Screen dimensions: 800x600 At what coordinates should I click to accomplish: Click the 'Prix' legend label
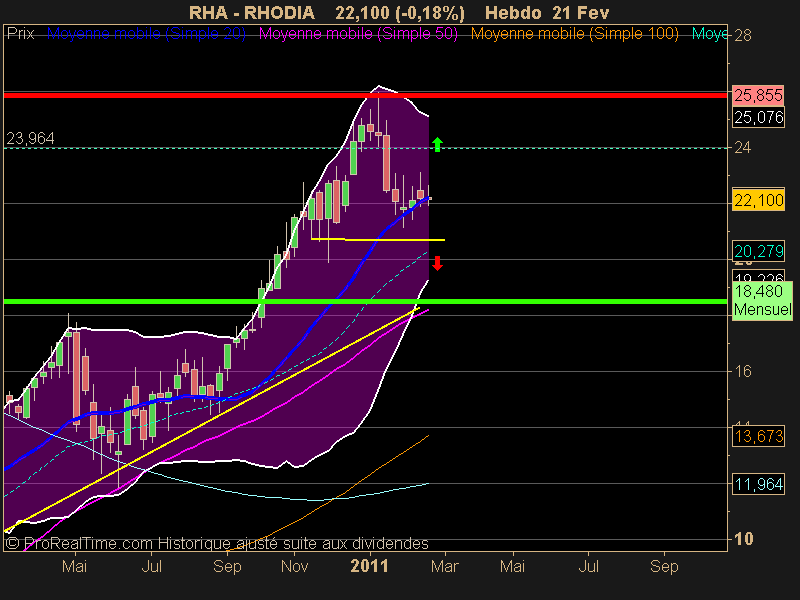click(20, 34)
